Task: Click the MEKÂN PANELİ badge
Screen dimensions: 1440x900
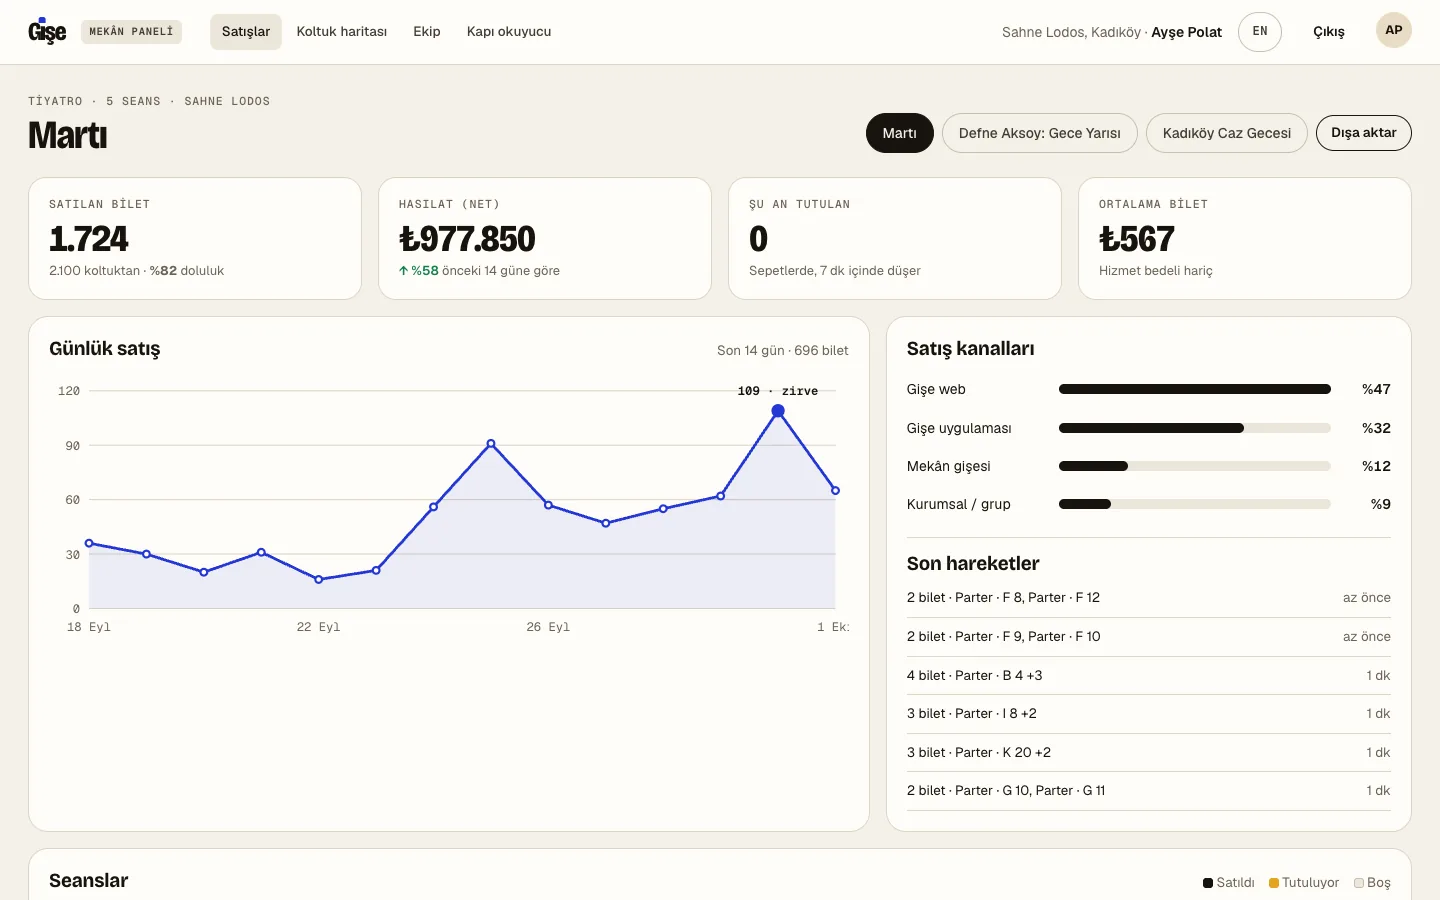Action: click(131, 32)
